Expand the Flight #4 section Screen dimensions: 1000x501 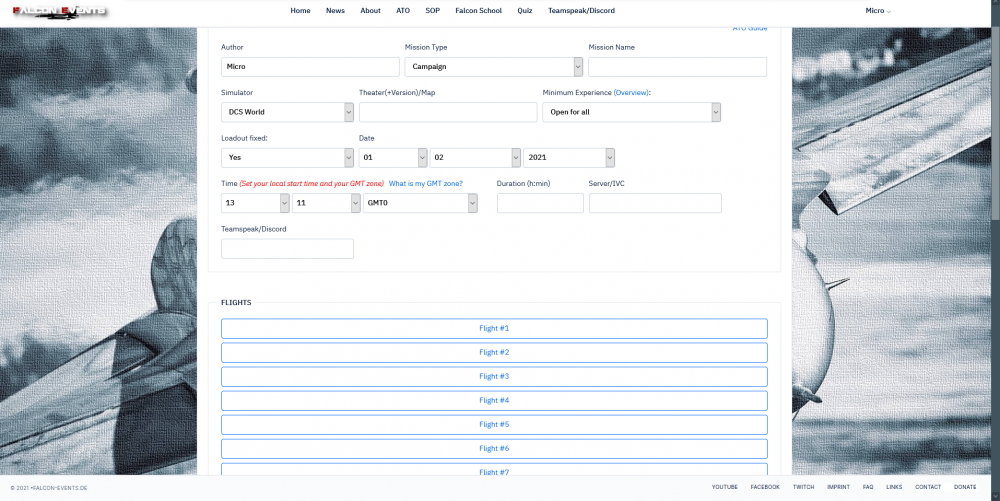click(494, 401)
